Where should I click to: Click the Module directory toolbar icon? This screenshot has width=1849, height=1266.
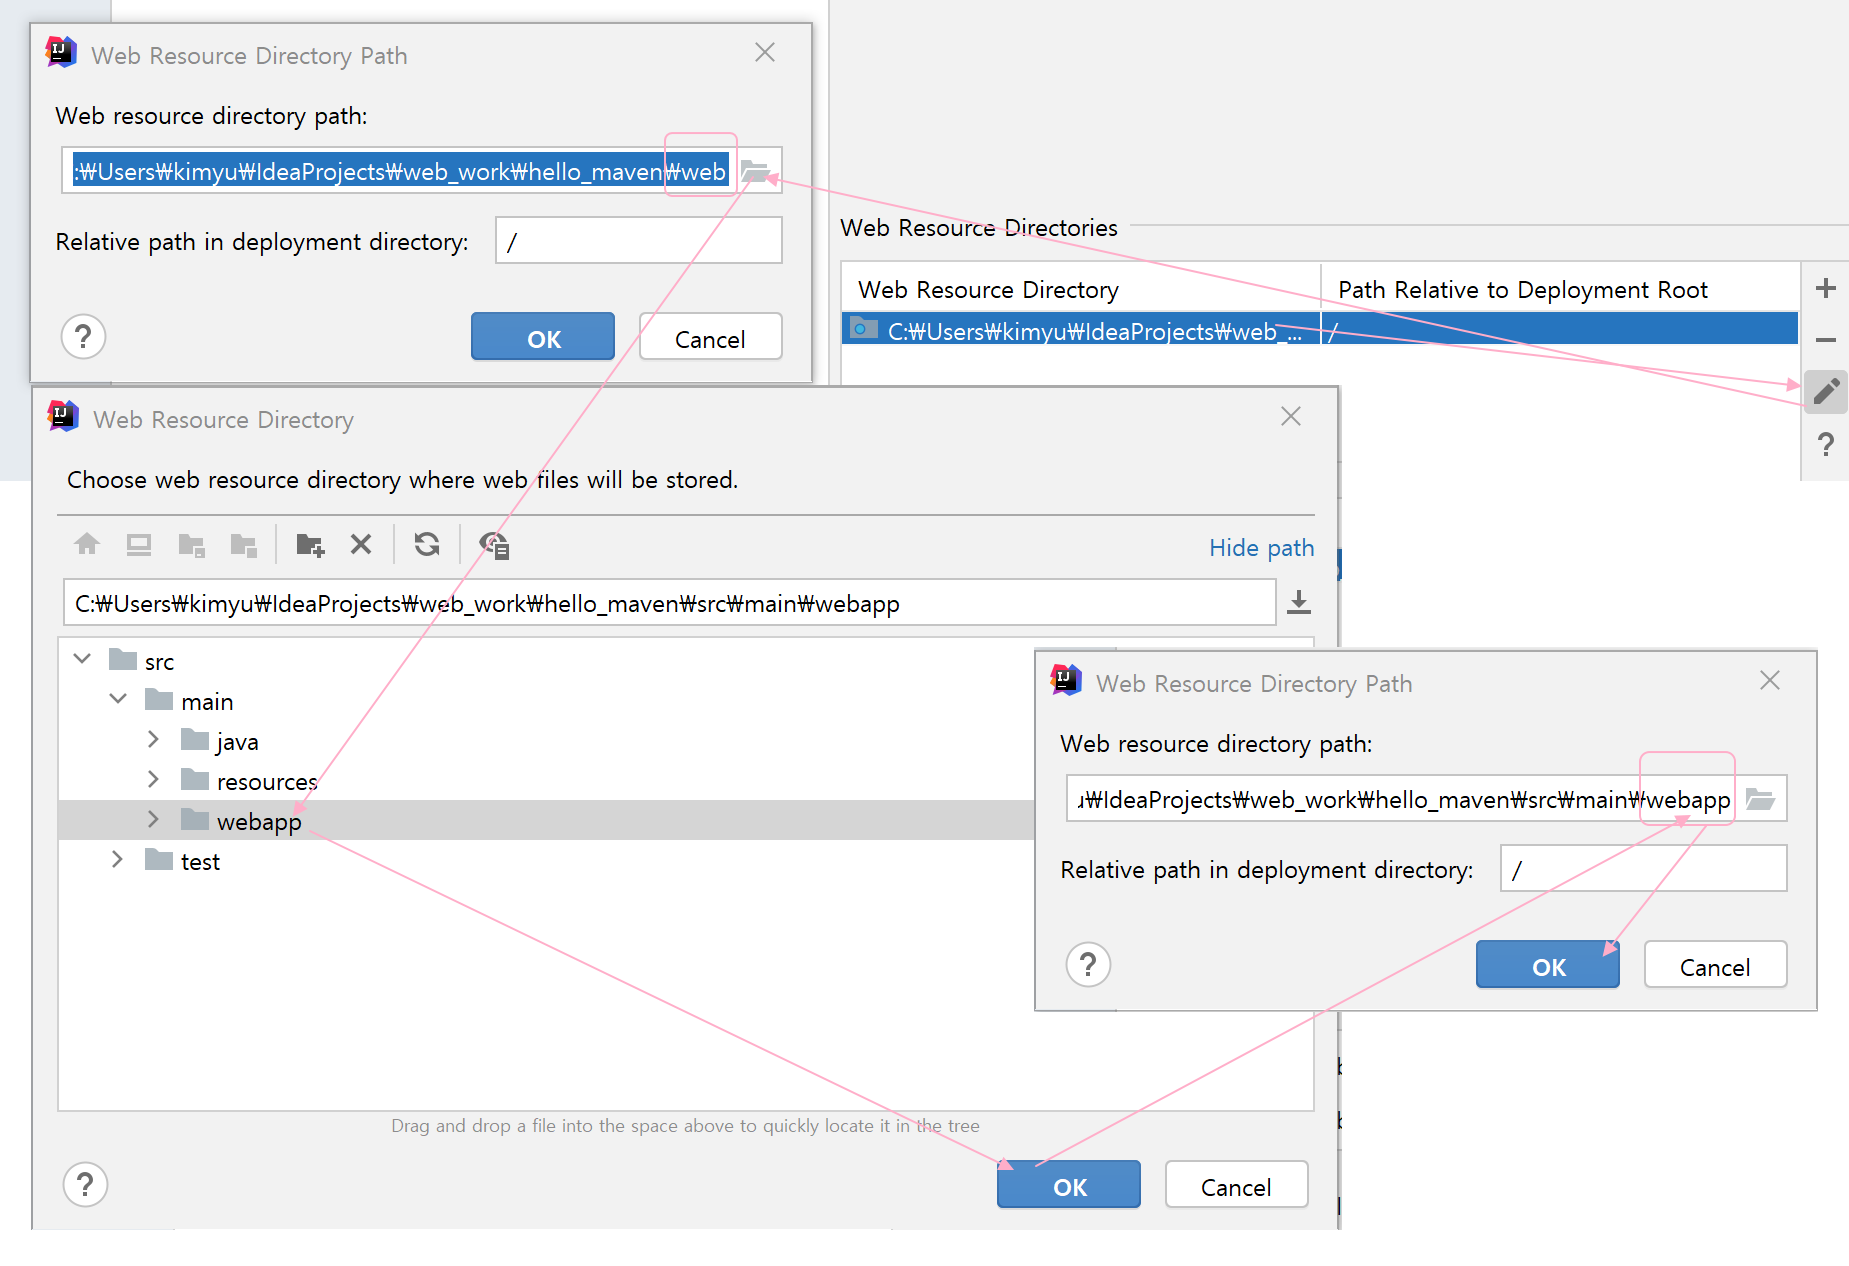(x=243, y=544)
